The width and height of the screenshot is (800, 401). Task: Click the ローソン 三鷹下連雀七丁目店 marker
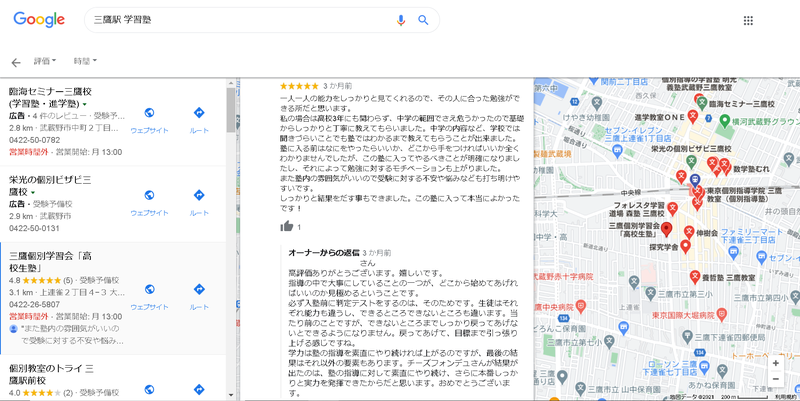(x=706, y=365)
